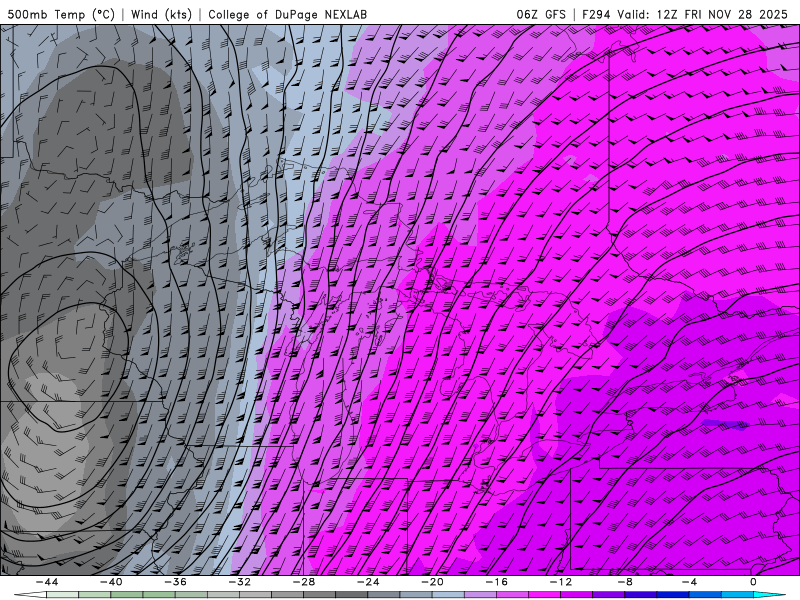The height and width of the screenshot is (600, 800).
Task: Click the 0 colorbar scale label
Action: pyautogui.click(x=753, y=582)
